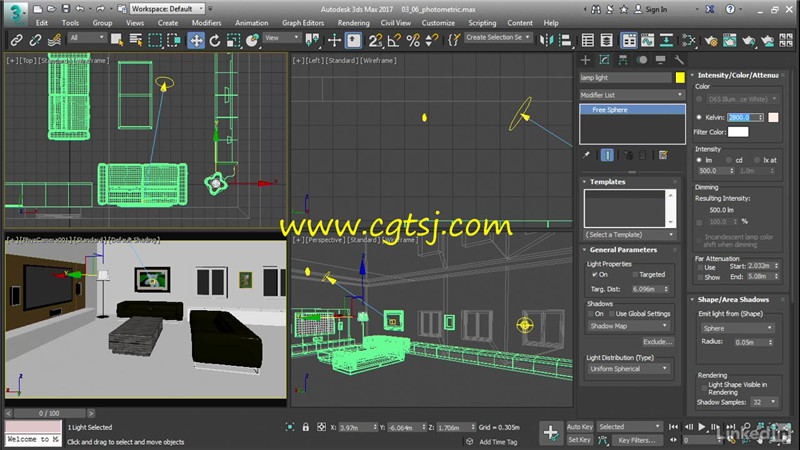Activate the Select Object tool
This screenshot has width=800, height=450.
coord(117,40)
